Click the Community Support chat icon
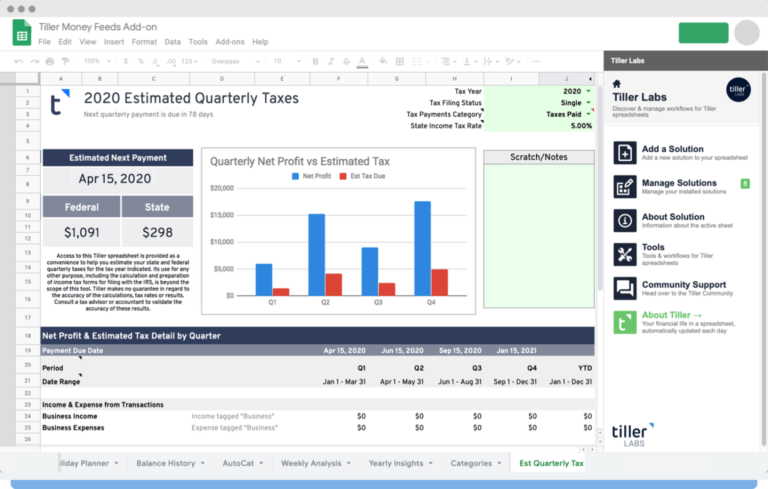The height and width of the screenshot is (489, 768). tap(625, 289)
